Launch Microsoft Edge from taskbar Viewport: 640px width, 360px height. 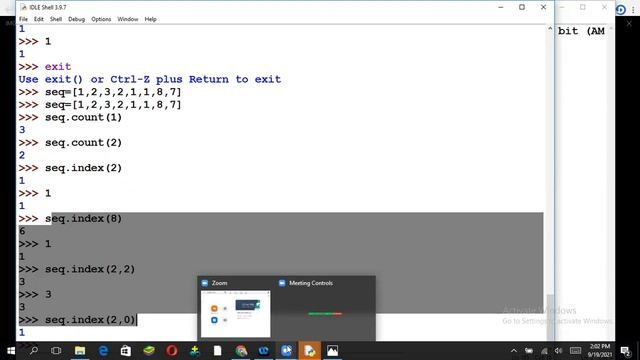pyautogui.click(x=103, y=351)
